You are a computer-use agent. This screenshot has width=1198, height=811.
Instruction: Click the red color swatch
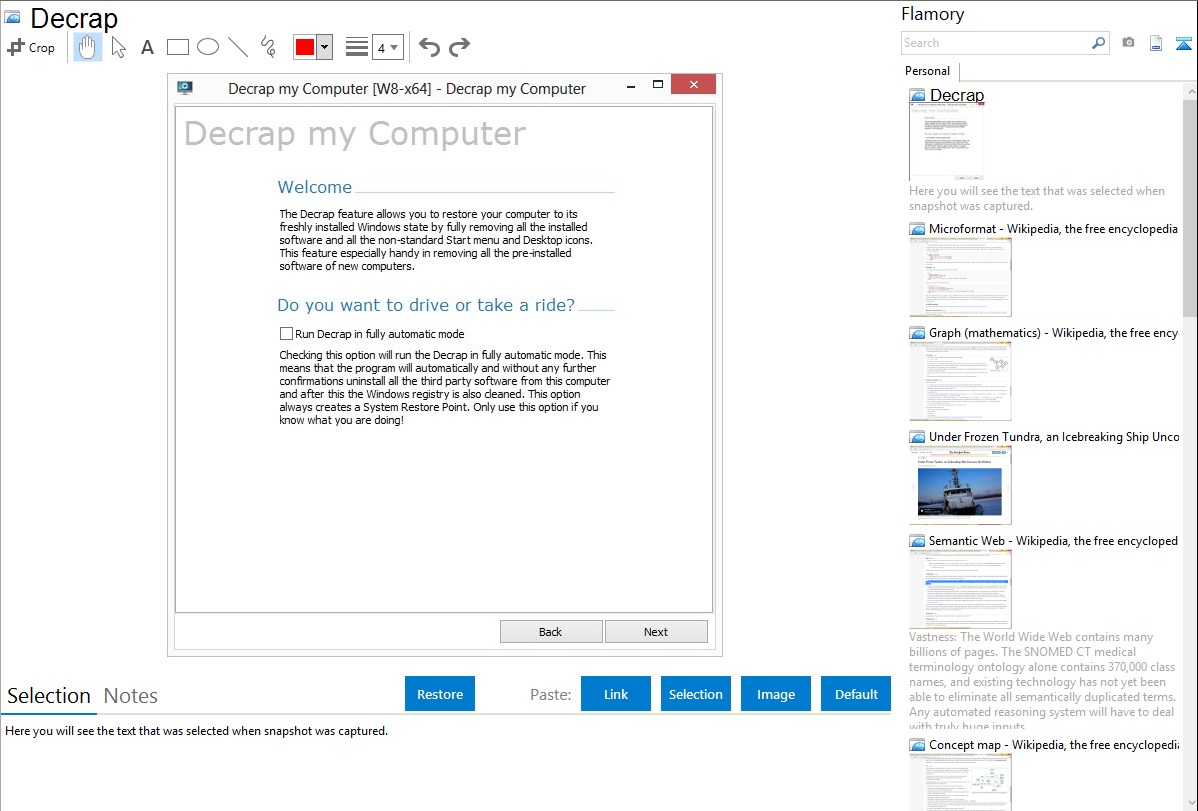coord(305,47)
